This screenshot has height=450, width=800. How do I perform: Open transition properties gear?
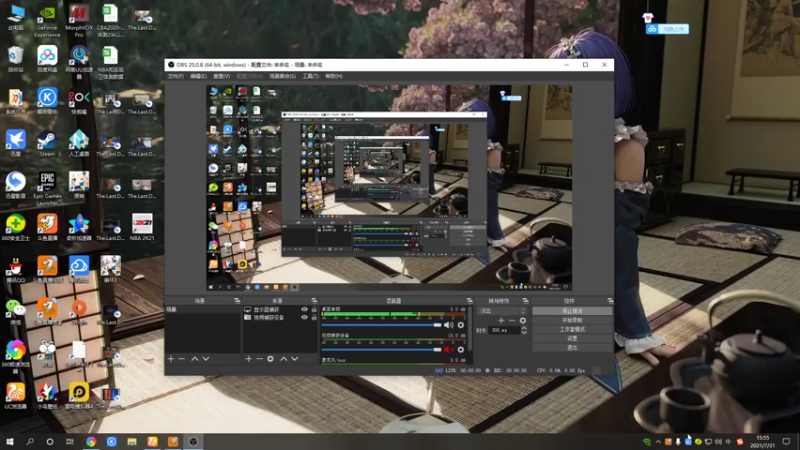click(523, 320)
